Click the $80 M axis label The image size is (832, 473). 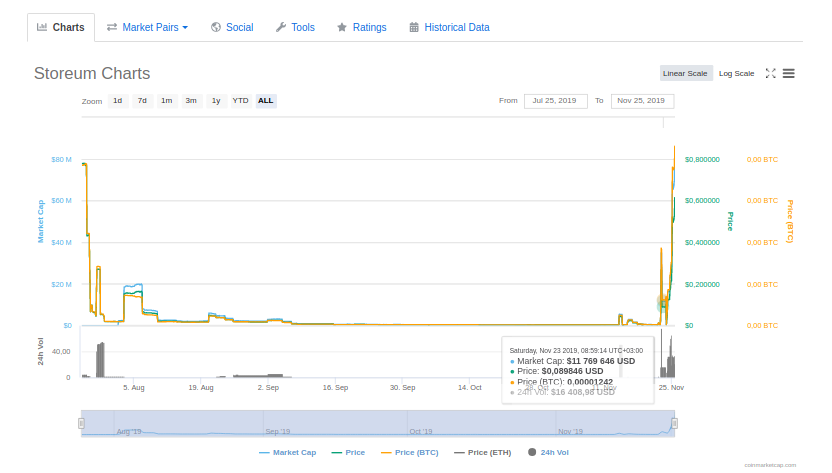(62, 160)
